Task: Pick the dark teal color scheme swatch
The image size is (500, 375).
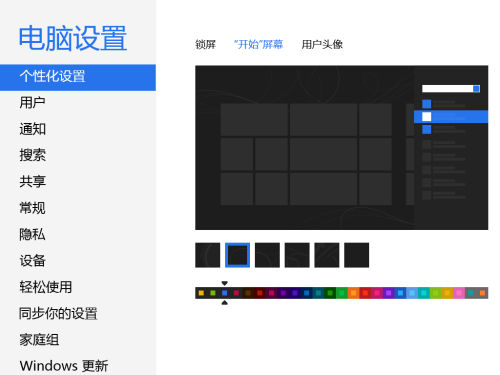Action: coord(319,293)
